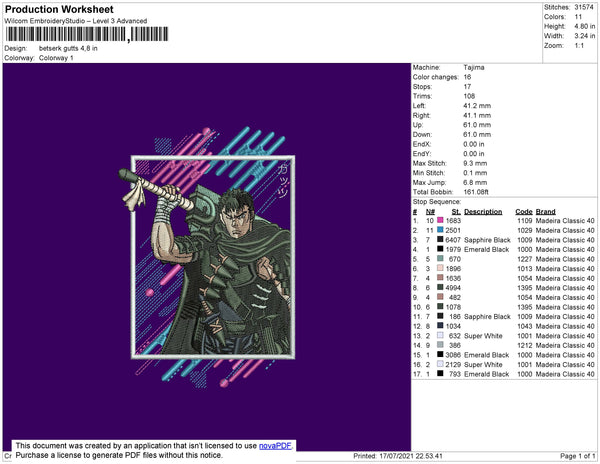Click the 'Stop Sequence:' heading
The image size is (600, 464).
pos(437,202)
